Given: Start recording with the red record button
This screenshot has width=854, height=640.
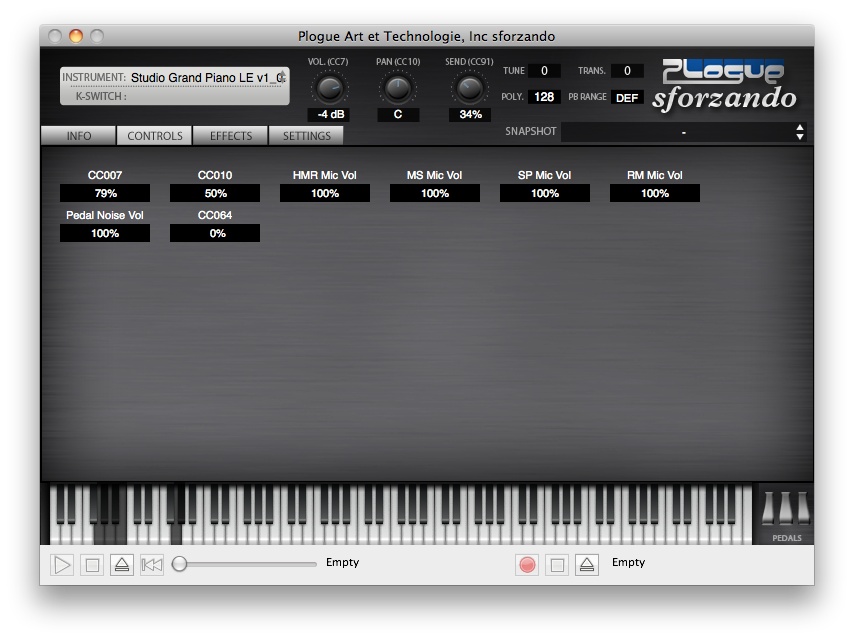Looking at the screenshot, I should 527,565.
